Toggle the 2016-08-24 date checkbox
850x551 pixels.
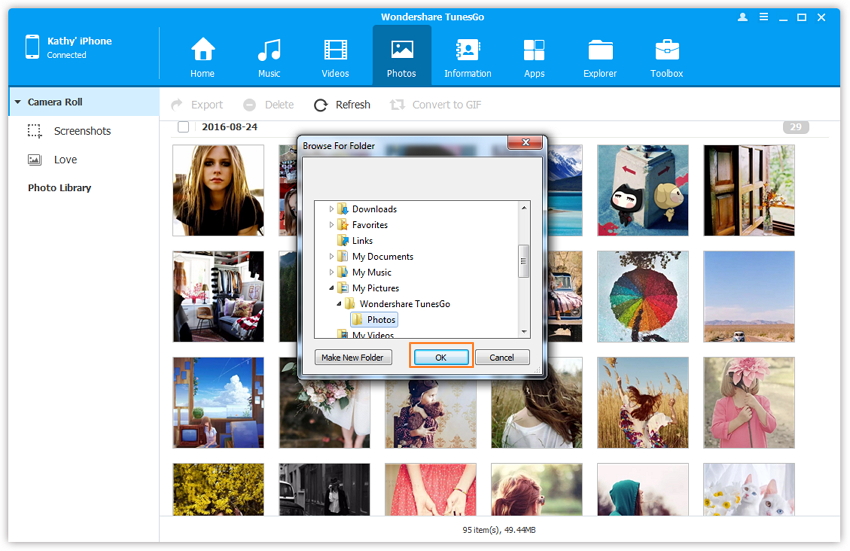(x=183, y=127)
